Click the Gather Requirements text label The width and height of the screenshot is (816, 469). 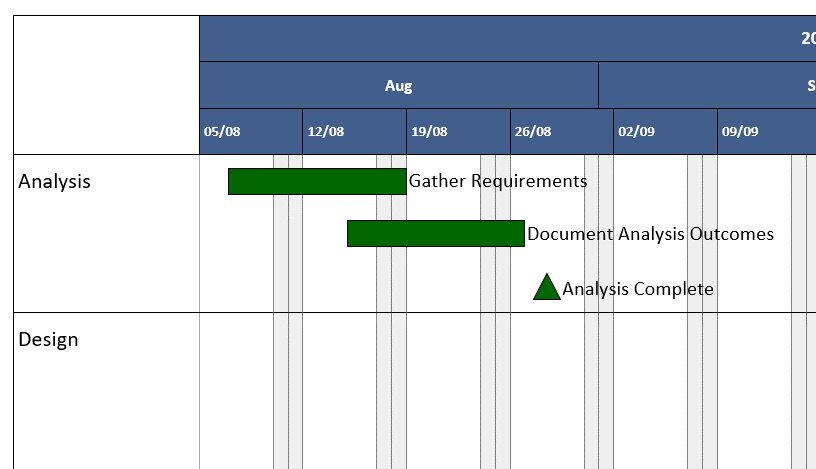[497, 181]
